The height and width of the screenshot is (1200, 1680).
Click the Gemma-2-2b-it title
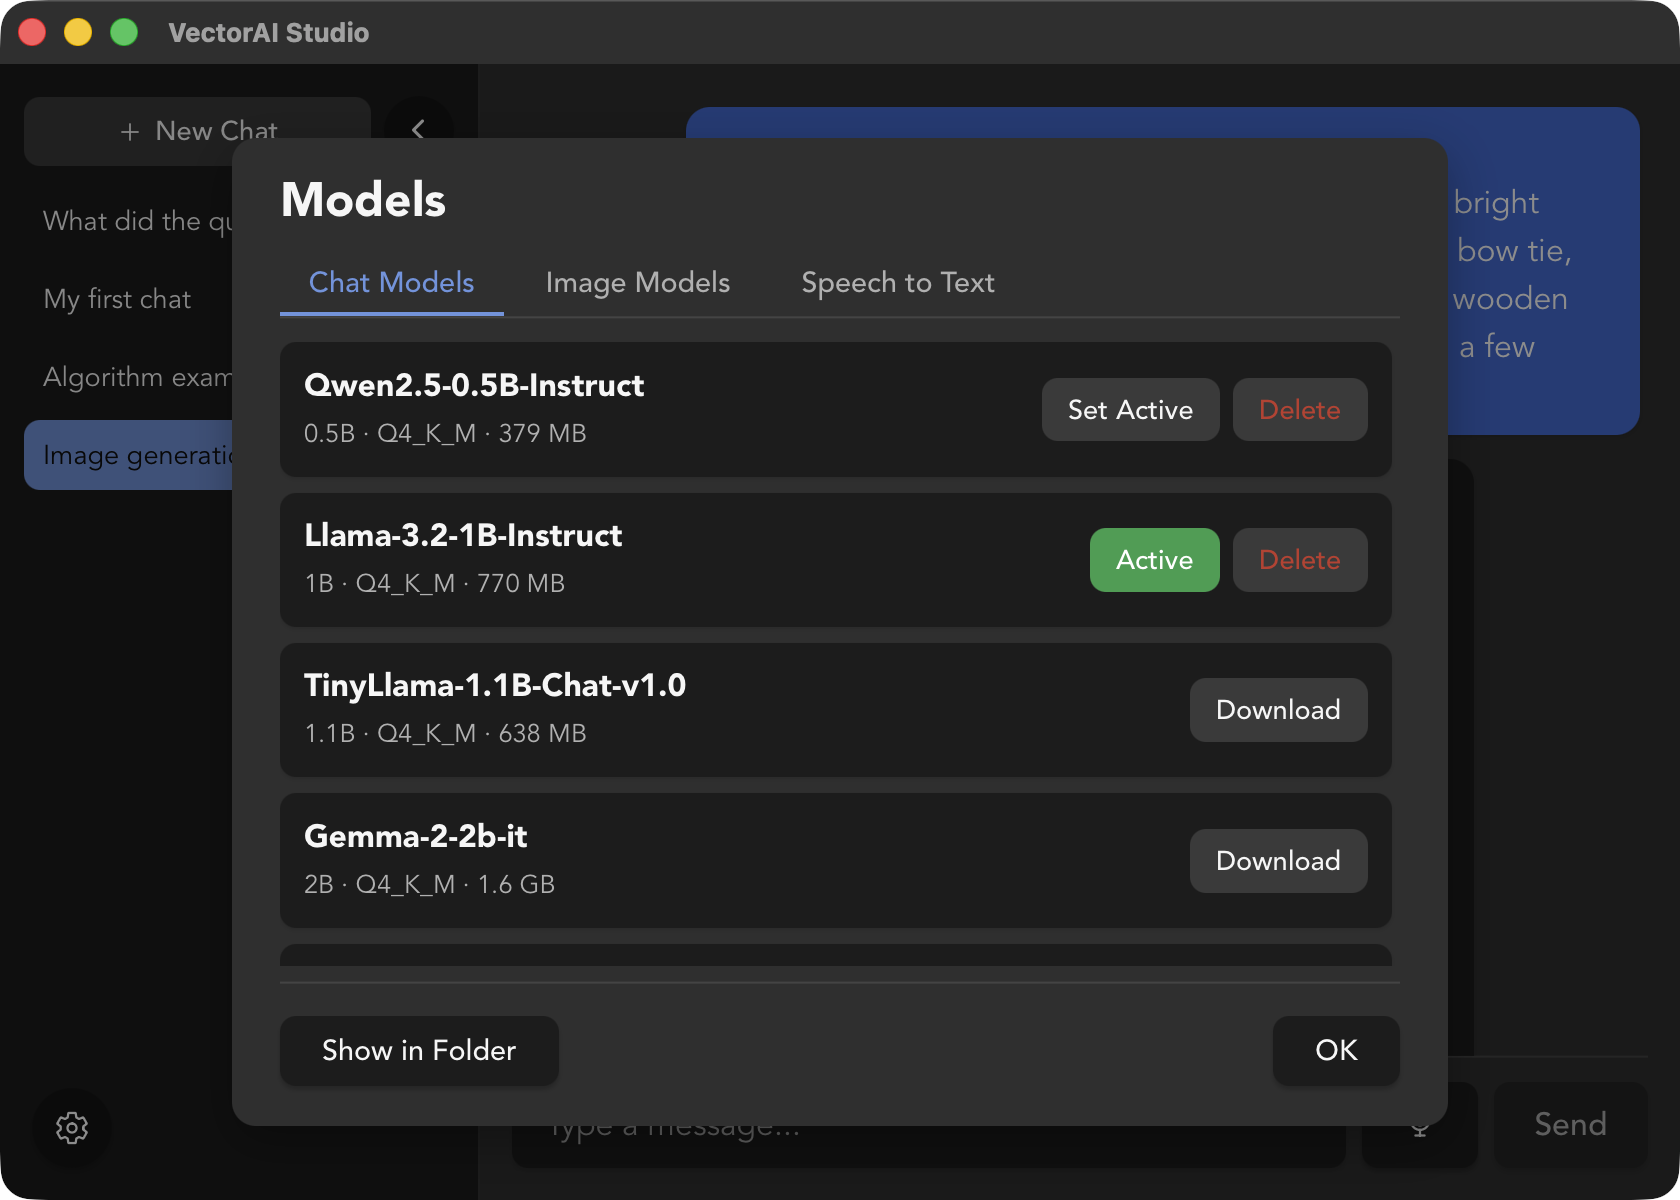pyautogui.click(x=416, y=837)
